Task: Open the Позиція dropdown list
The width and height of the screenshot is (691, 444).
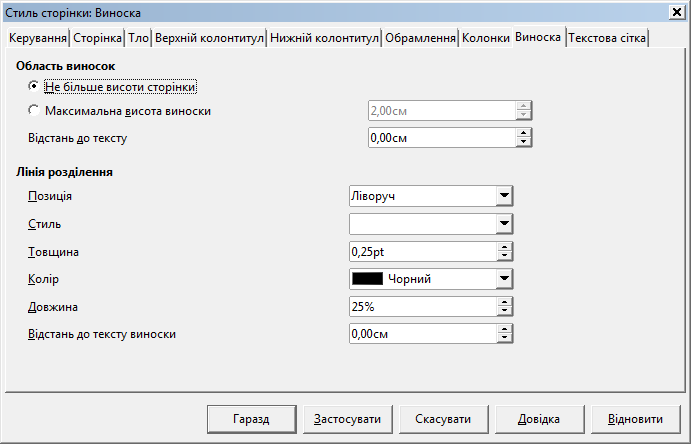Action: [504, 196]
